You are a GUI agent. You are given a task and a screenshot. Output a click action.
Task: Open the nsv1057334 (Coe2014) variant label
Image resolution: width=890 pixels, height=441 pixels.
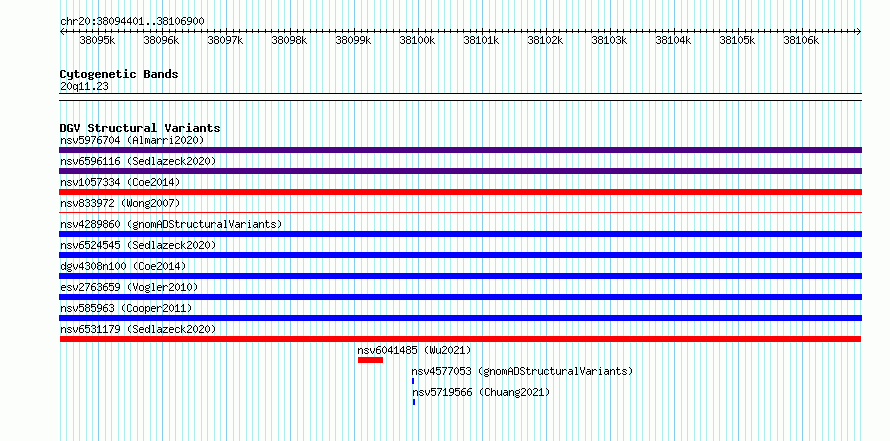[x=120, y=182]
